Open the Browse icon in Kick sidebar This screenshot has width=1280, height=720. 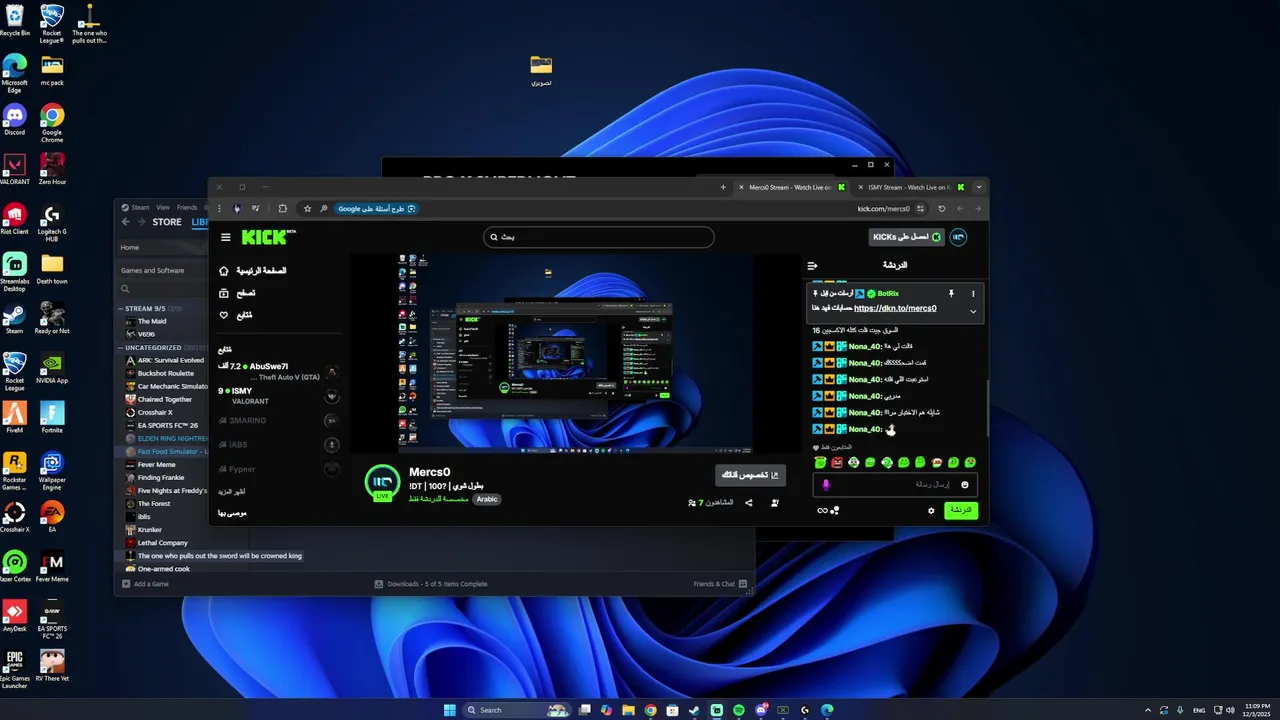point(224,293)
